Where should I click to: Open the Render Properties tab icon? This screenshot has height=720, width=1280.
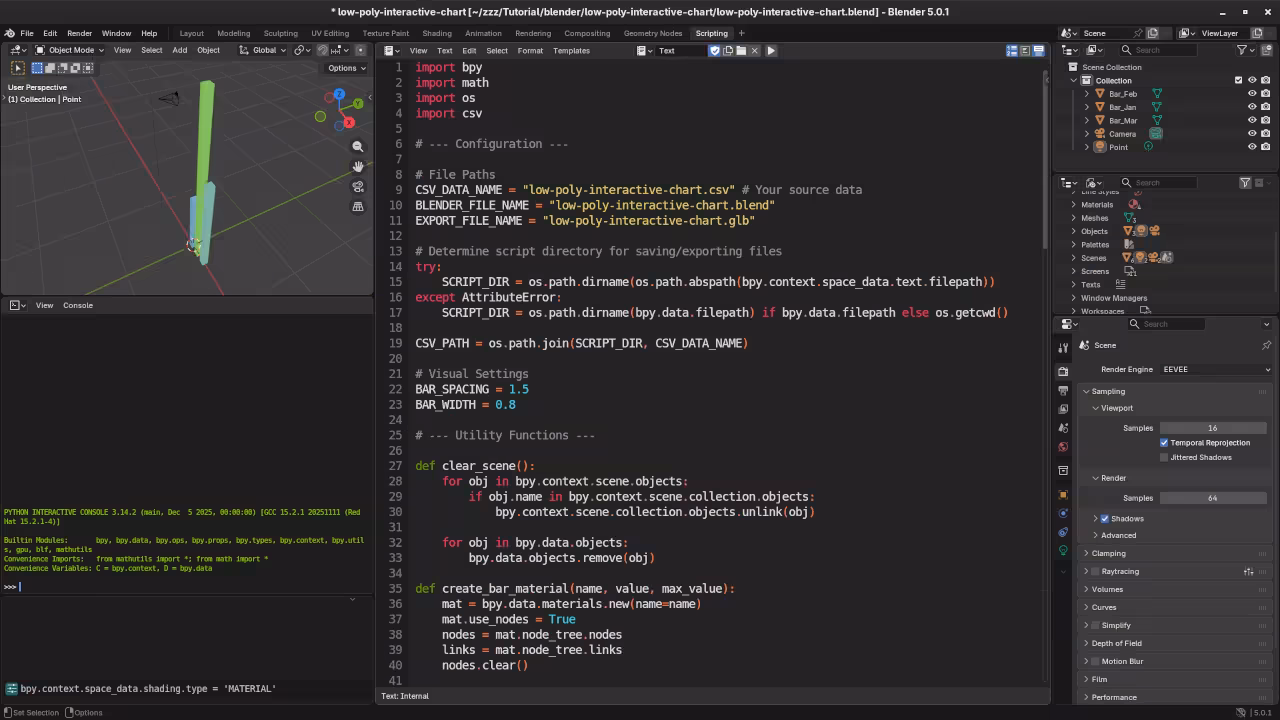click(1064, 371)
